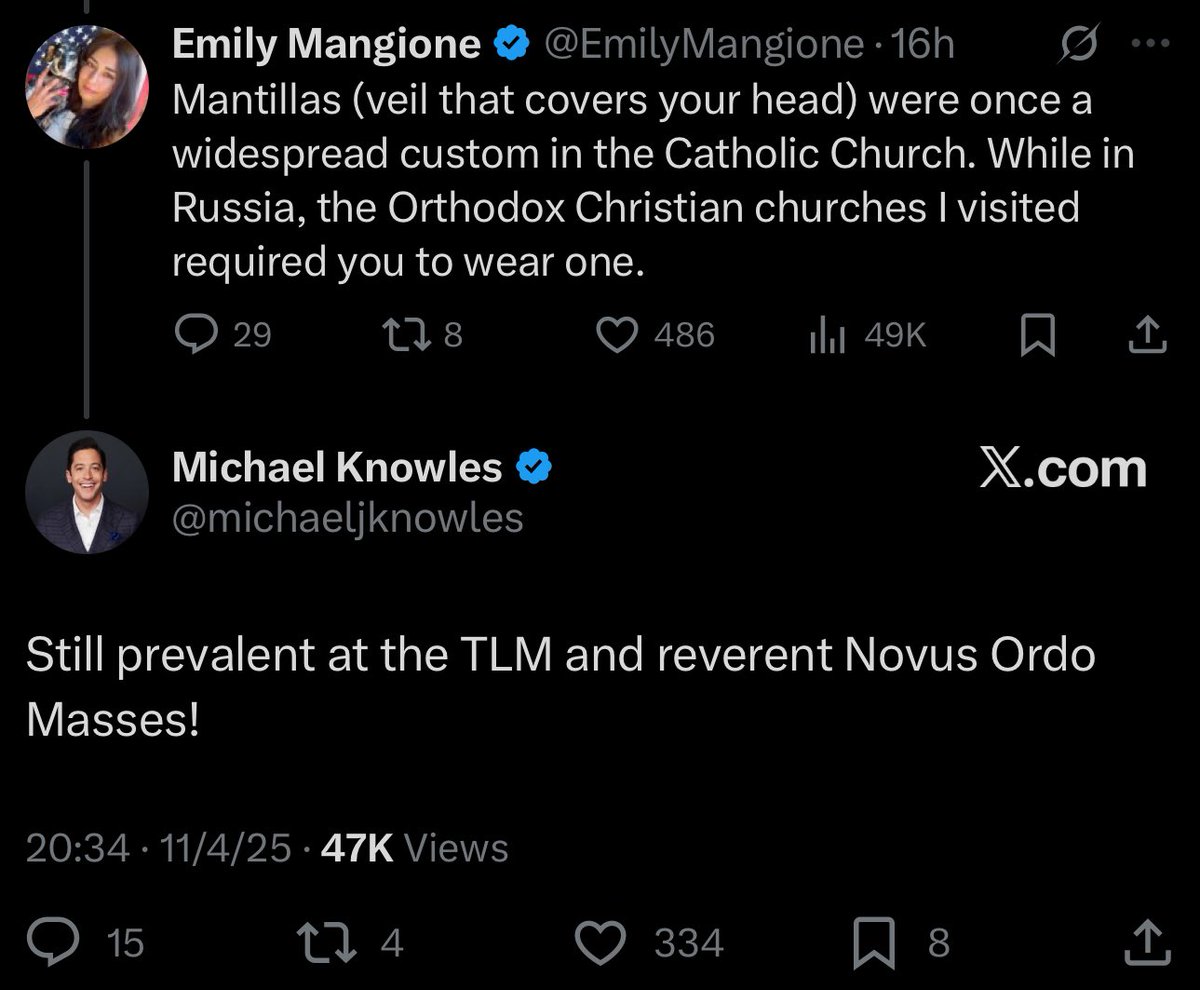This screenshot has width=1200, height=990.
Task: Bookmark Emily Mangione's post
Action: click(1037, 336)
